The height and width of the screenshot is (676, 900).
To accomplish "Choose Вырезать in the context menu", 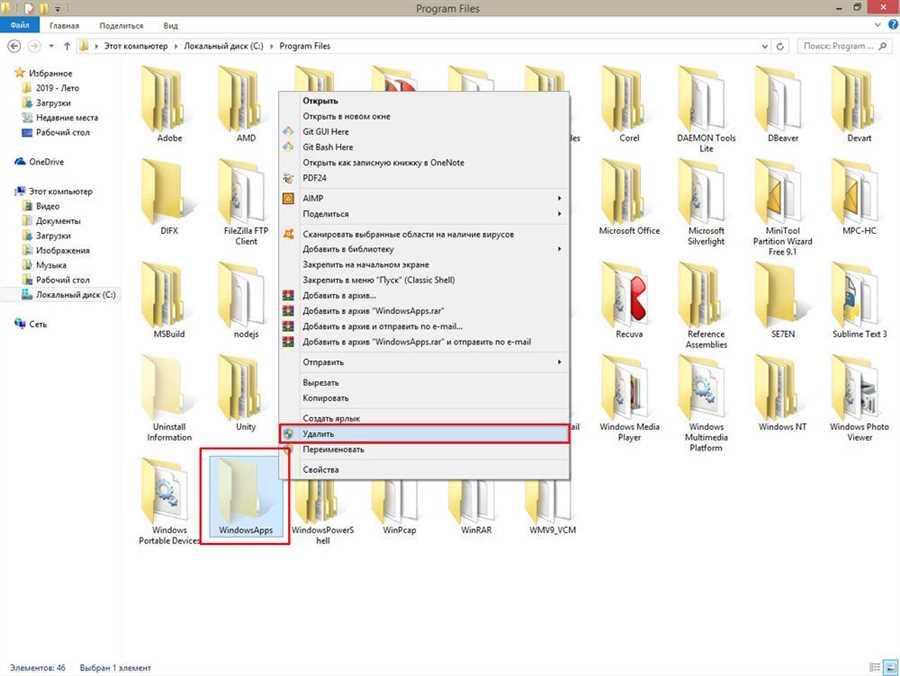I will [x=424, y=382].
